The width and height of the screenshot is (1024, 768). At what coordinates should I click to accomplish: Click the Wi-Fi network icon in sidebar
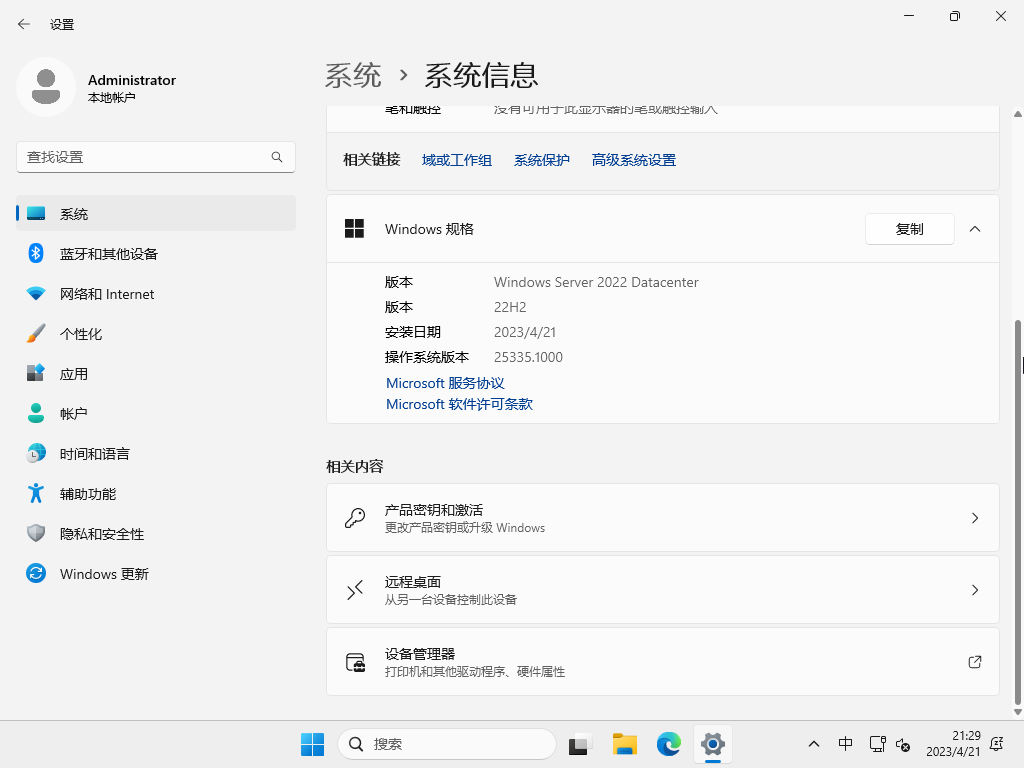[x=36, y=294]
